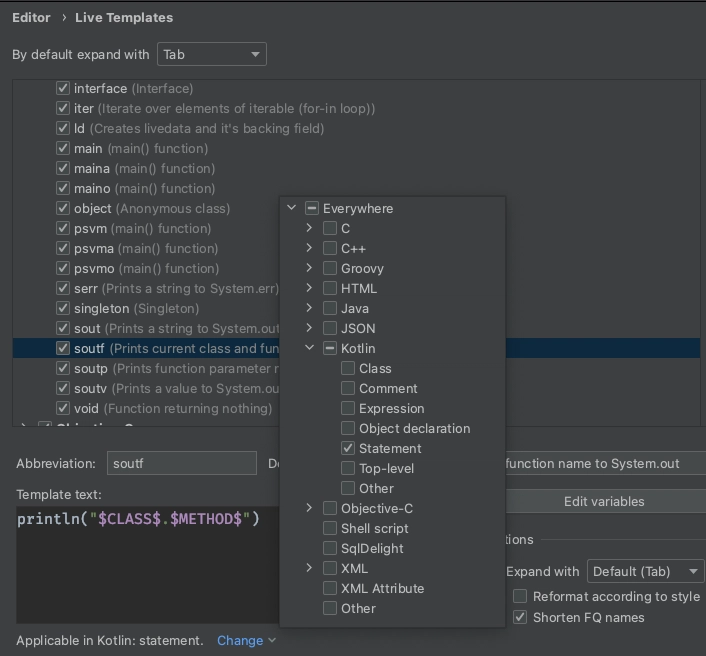Check the HTML context checkbox
706x656 pixels.
coord(330,288)
